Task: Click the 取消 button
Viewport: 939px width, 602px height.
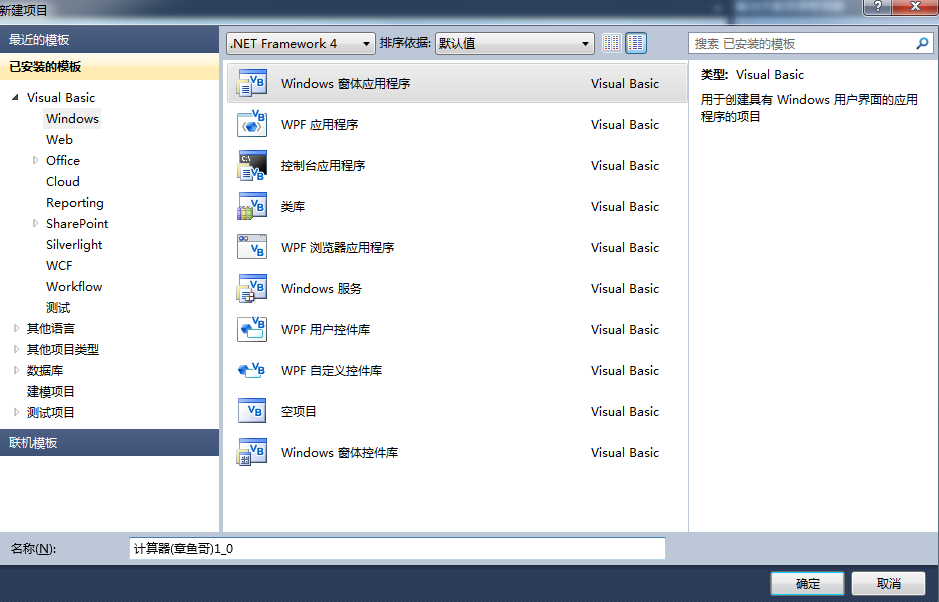Action: (x=889, y=583)
